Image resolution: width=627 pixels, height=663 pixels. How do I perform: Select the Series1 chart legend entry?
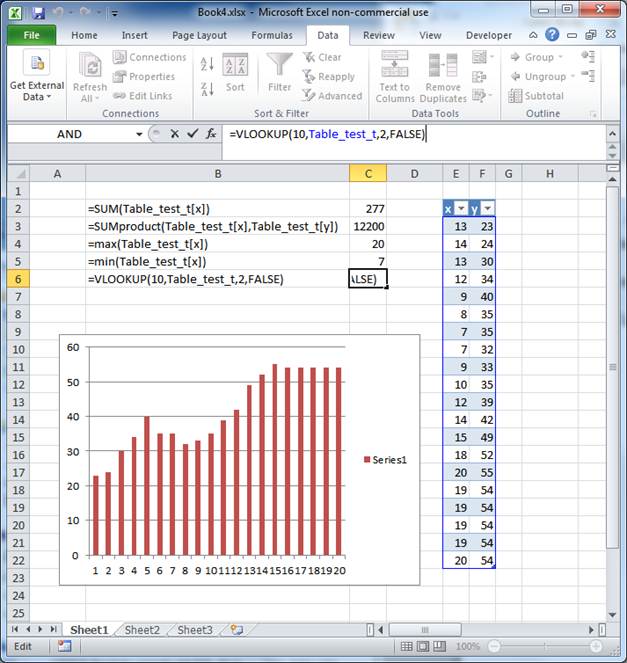385,460
